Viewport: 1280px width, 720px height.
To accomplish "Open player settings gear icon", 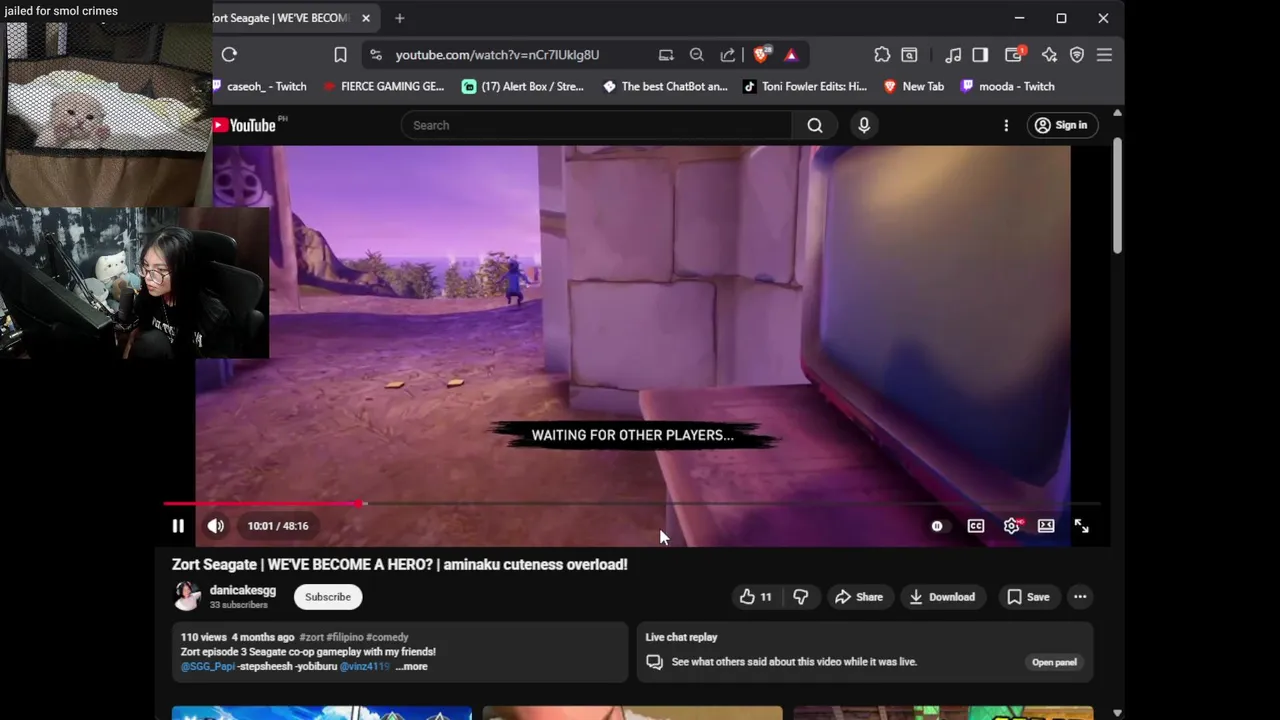I will tap(1012, 526).
